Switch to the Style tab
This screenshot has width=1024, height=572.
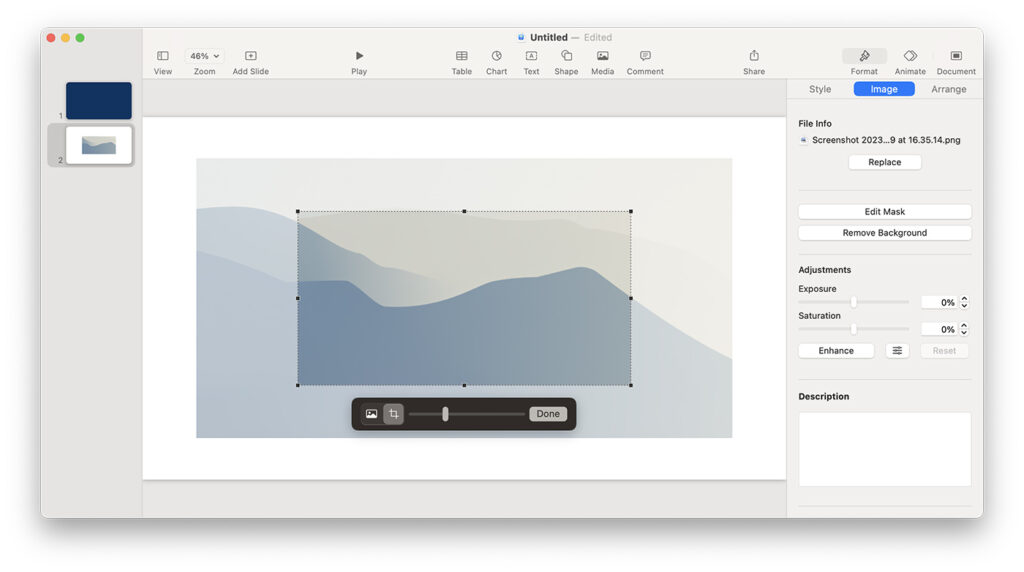pos(820,89)
